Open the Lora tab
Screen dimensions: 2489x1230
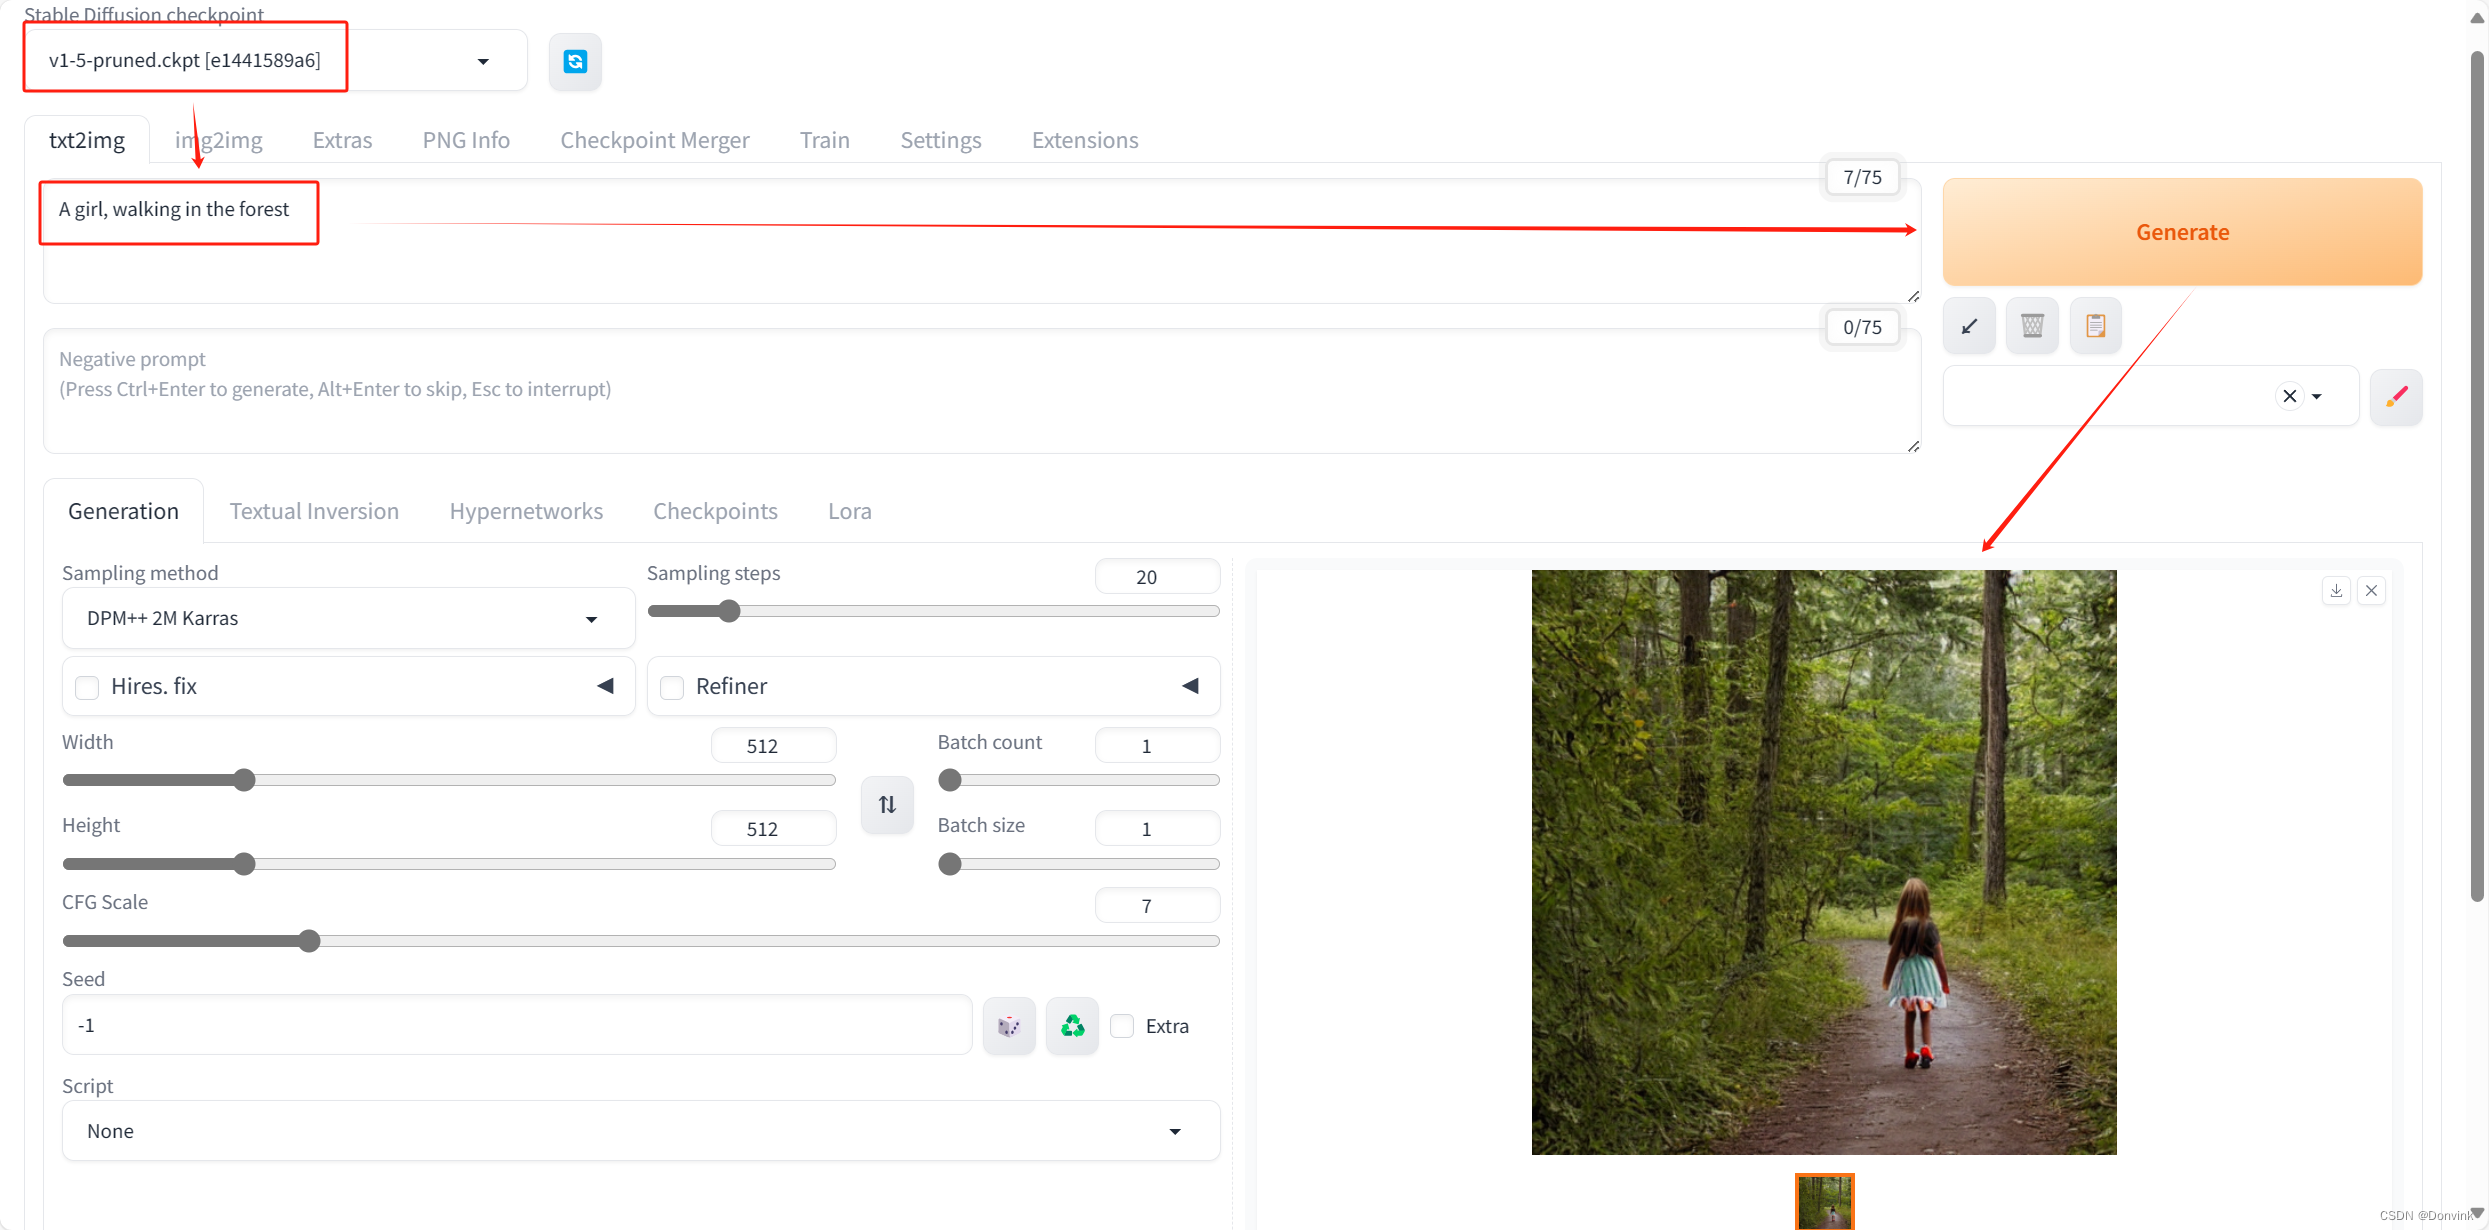coord(849,511)
